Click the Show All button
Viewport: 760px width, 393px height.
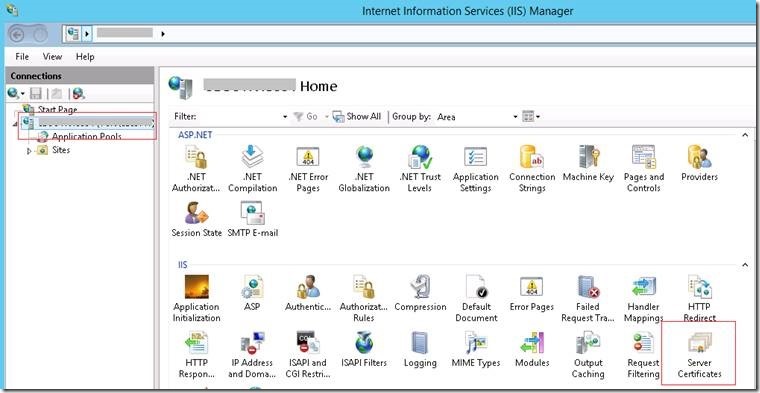coord(357,117)
